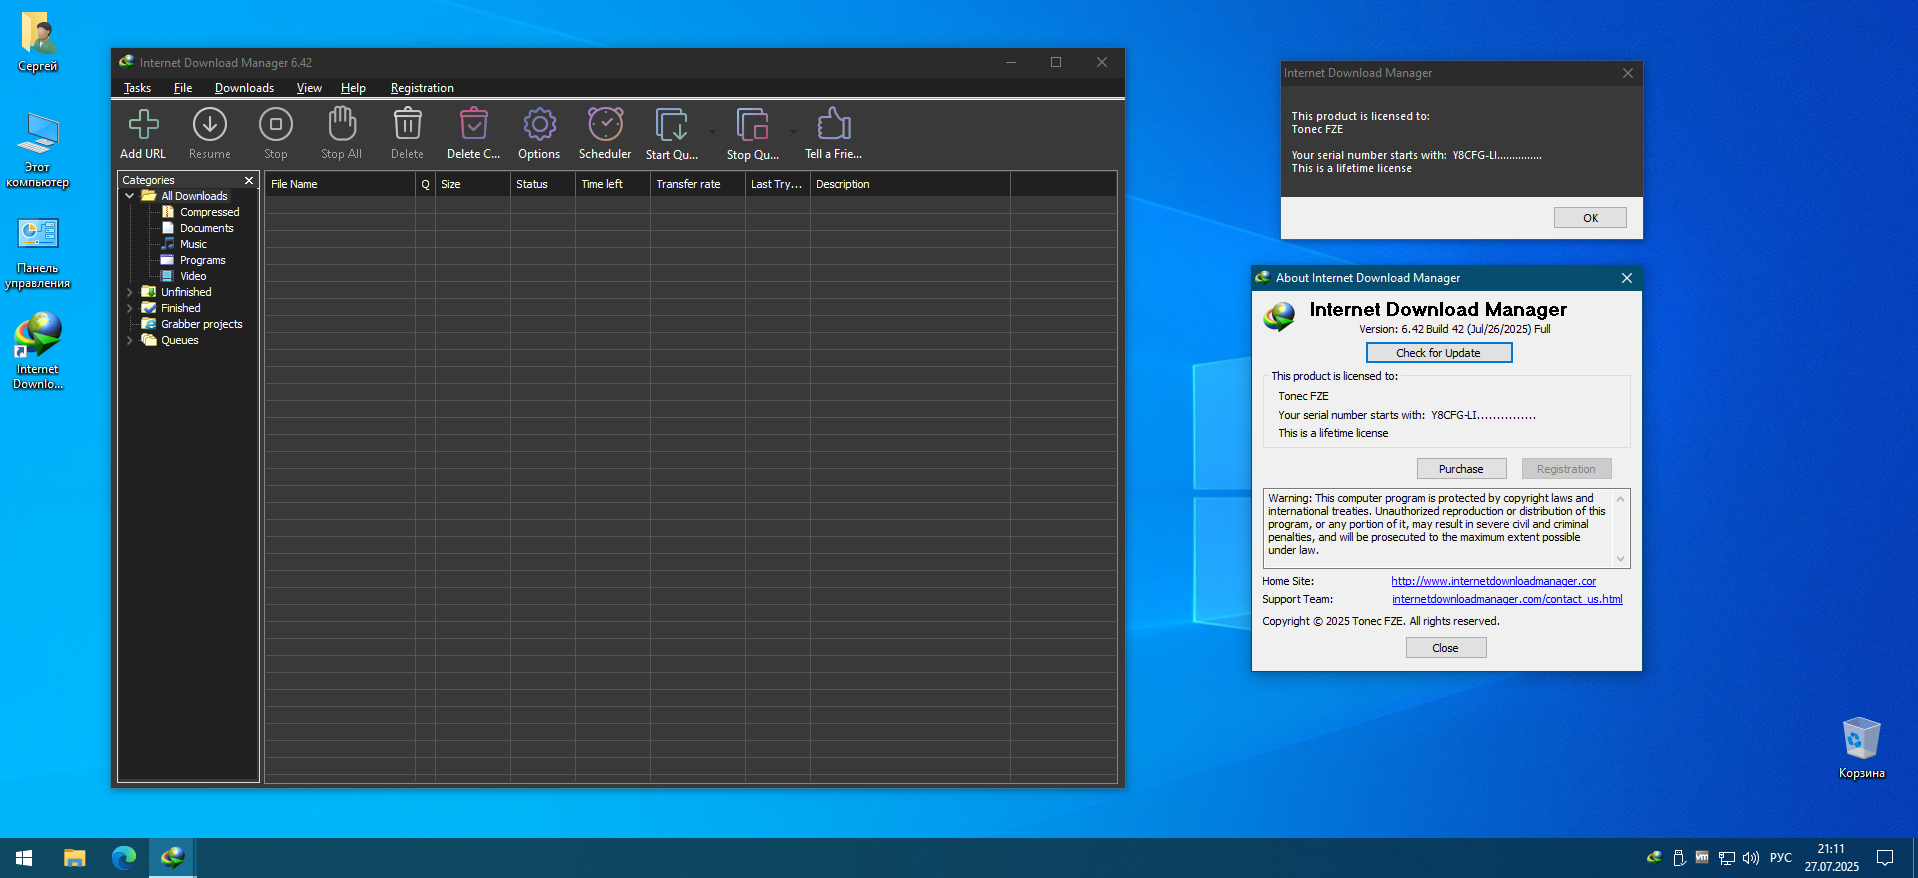Click Check for Update button

[x=1439, y=353]
